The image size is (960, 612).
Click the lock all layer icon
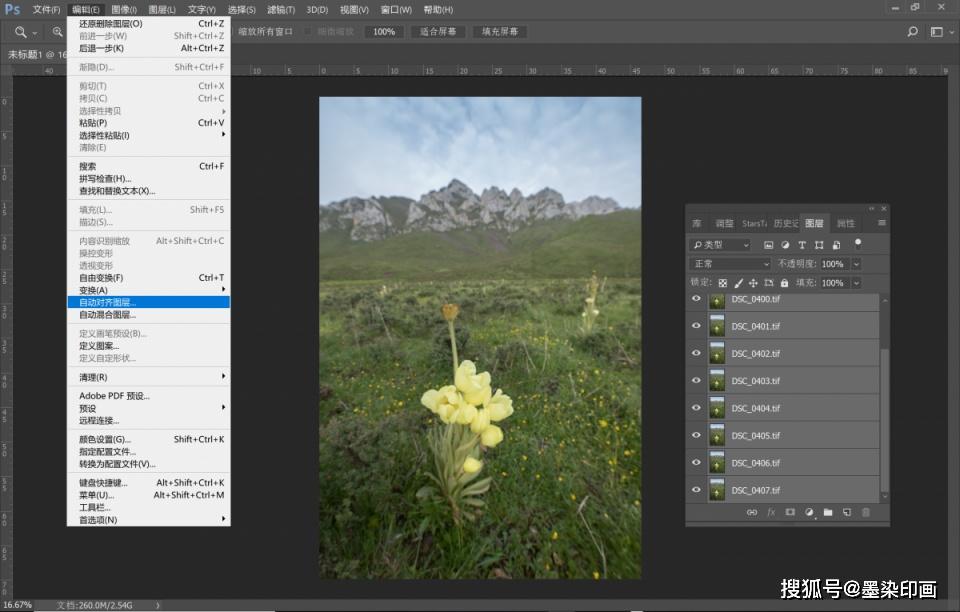click(x=784, y=283)
